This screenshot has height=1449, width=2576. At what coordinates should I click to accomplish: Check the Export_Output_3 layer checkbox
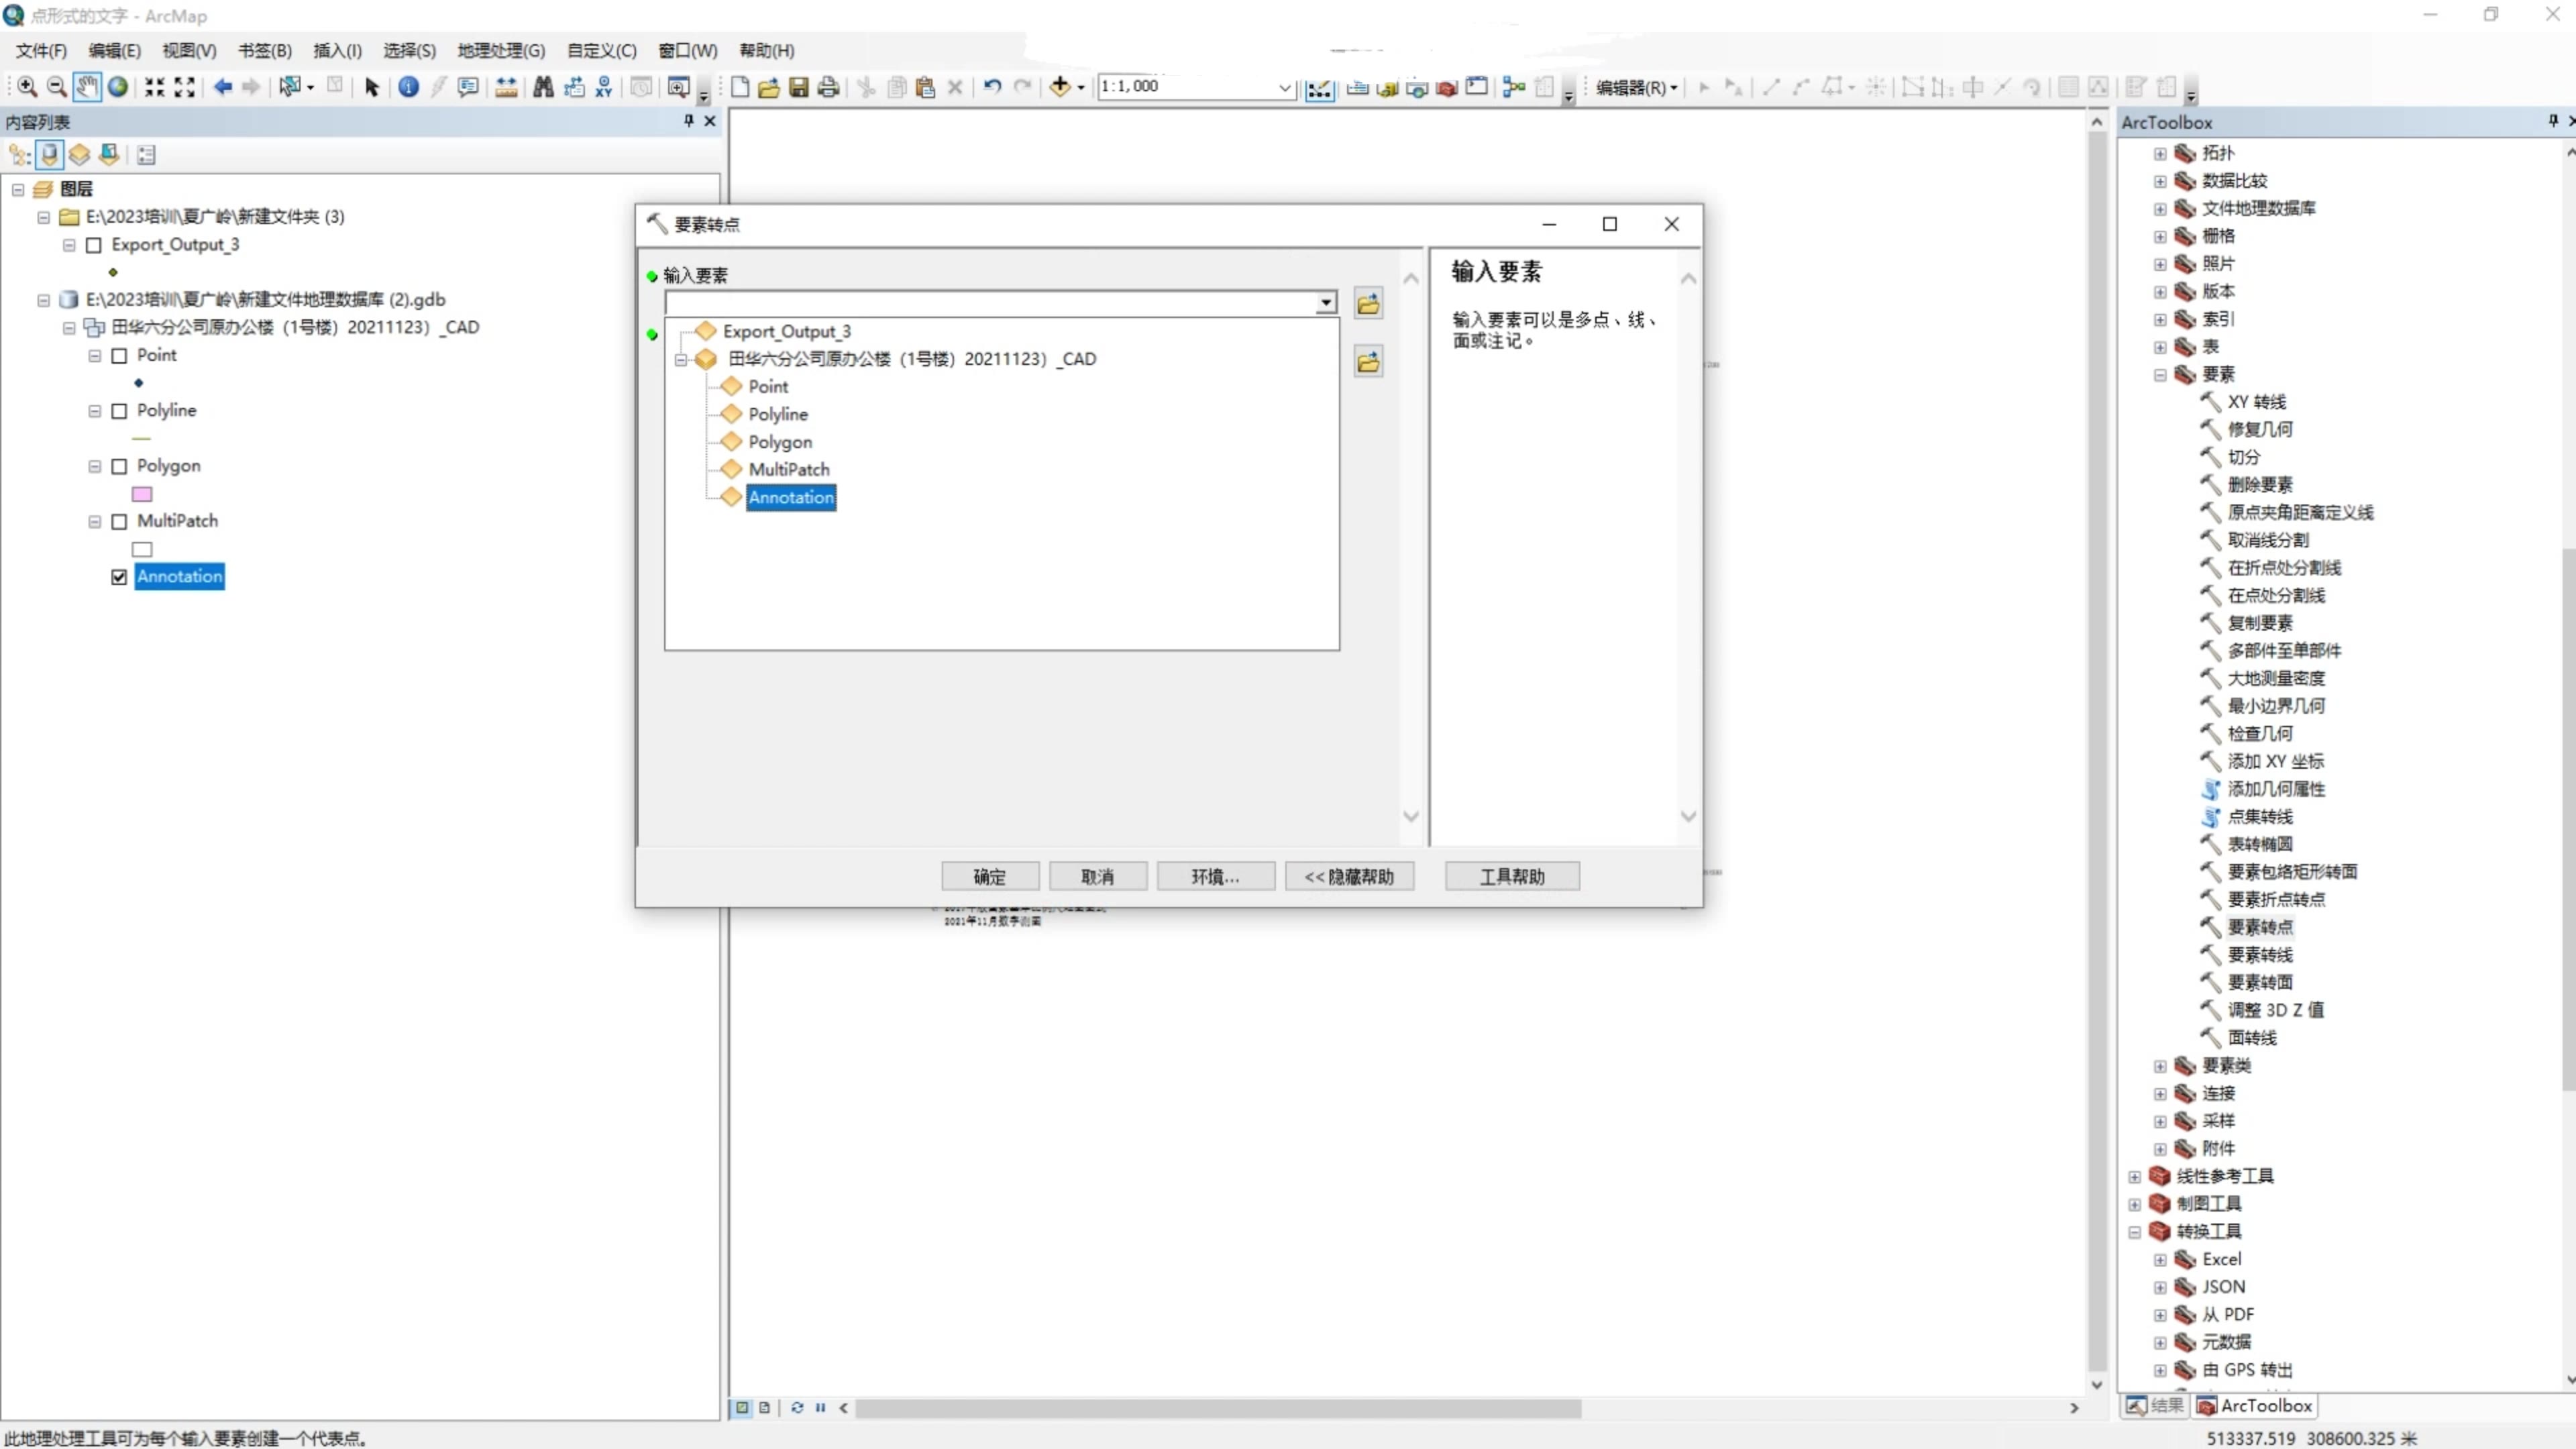point(94,245)
